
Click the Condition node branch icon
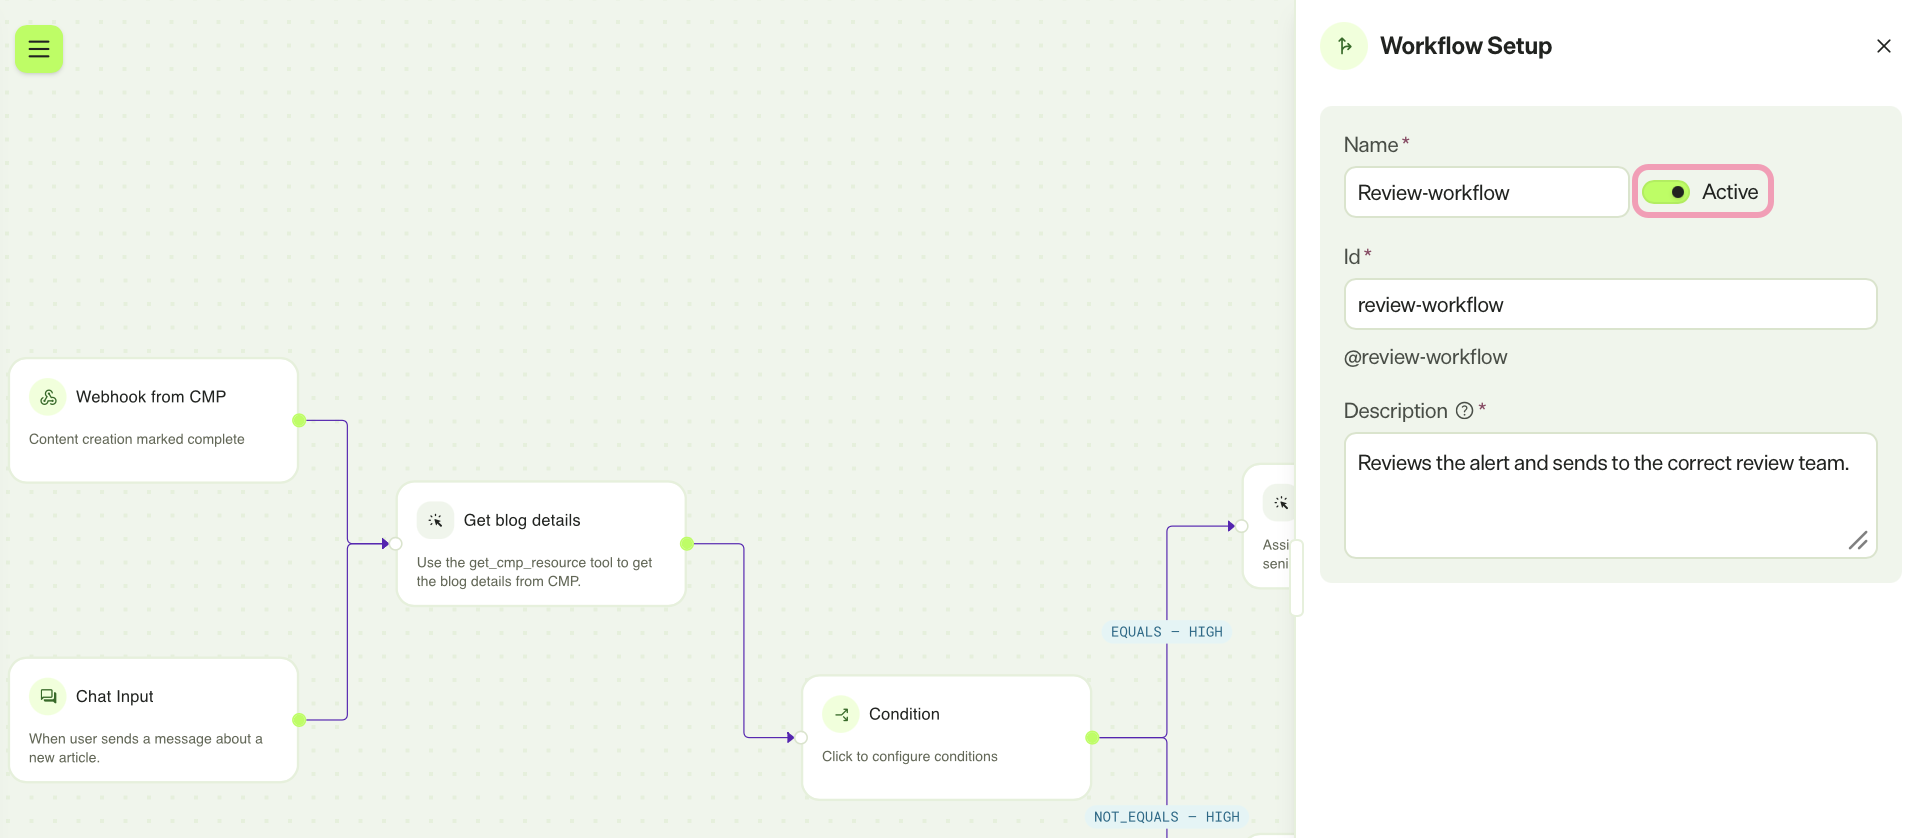click(841, 714)
